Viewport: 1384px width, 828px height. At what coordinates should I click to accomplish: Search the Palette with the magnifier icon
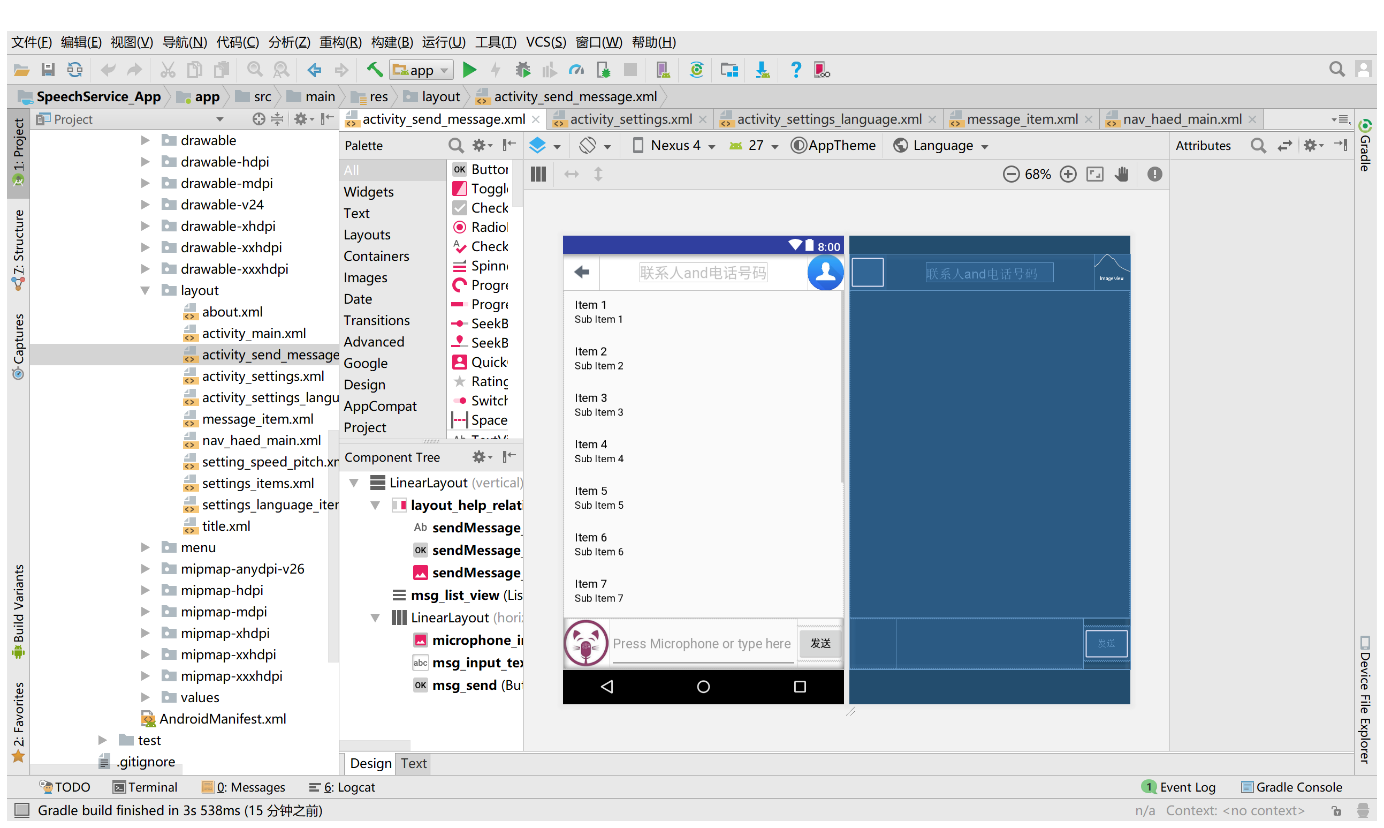456,146
